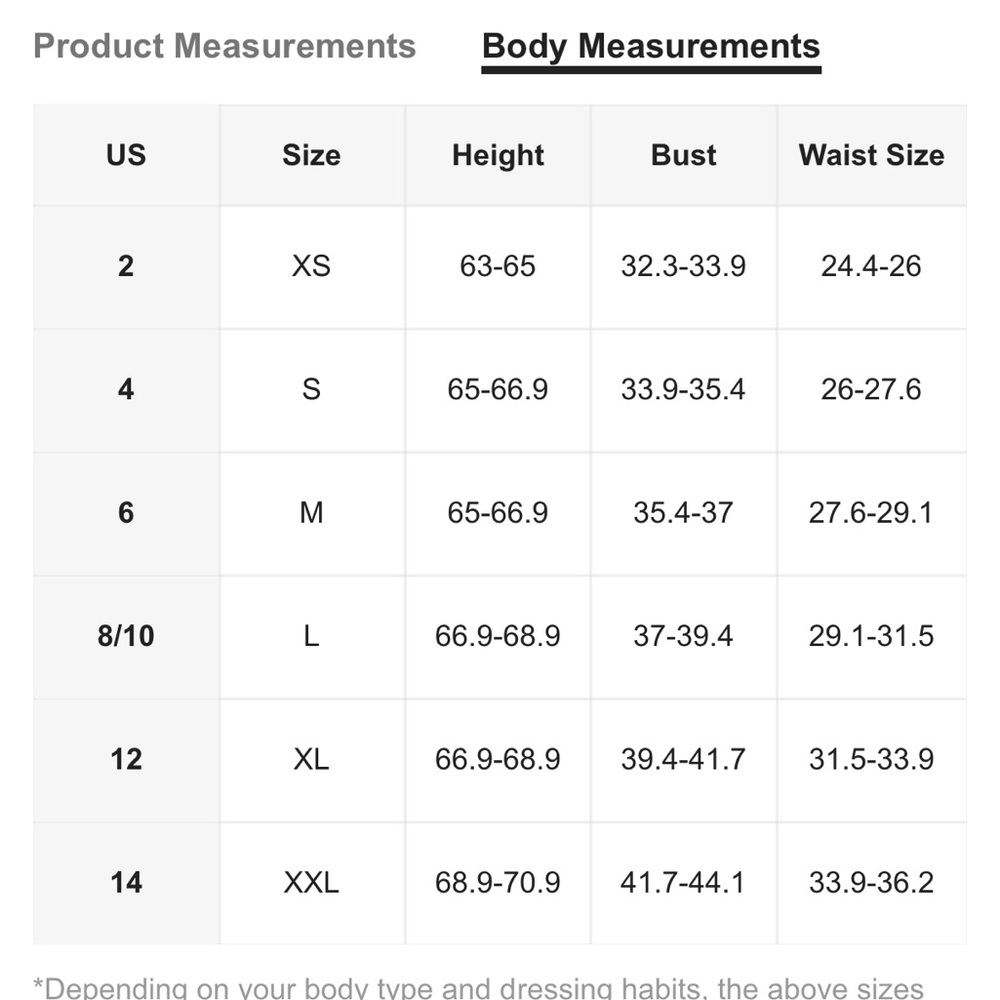Select the XL size cell
The image size is (1000, 1000).
[311, 759]
